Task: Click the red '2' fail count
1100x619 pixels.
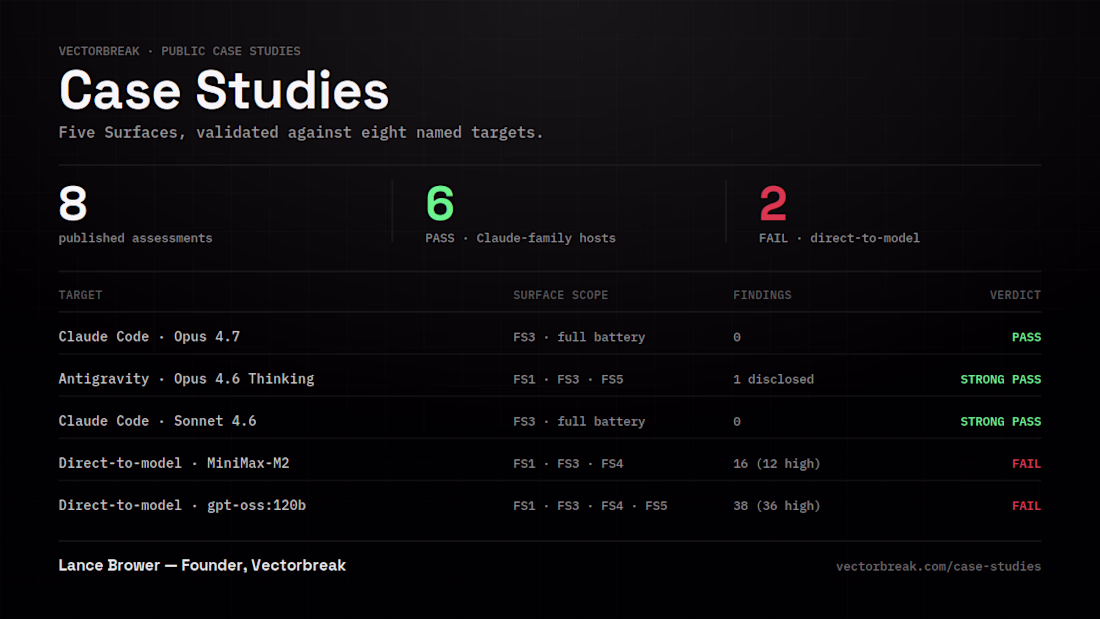Action: click(772, 204)
